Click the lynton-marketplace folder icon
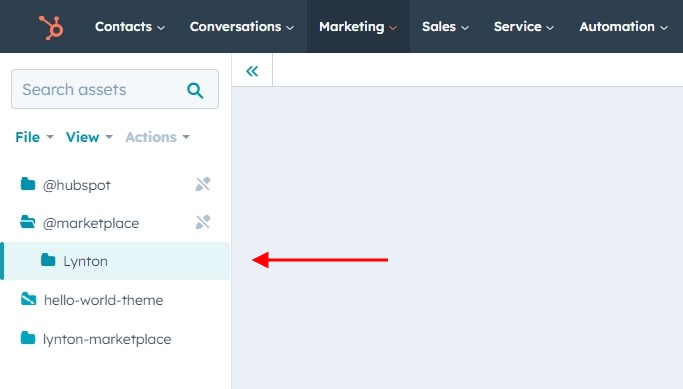683x389 pixels. pos(28,338)
